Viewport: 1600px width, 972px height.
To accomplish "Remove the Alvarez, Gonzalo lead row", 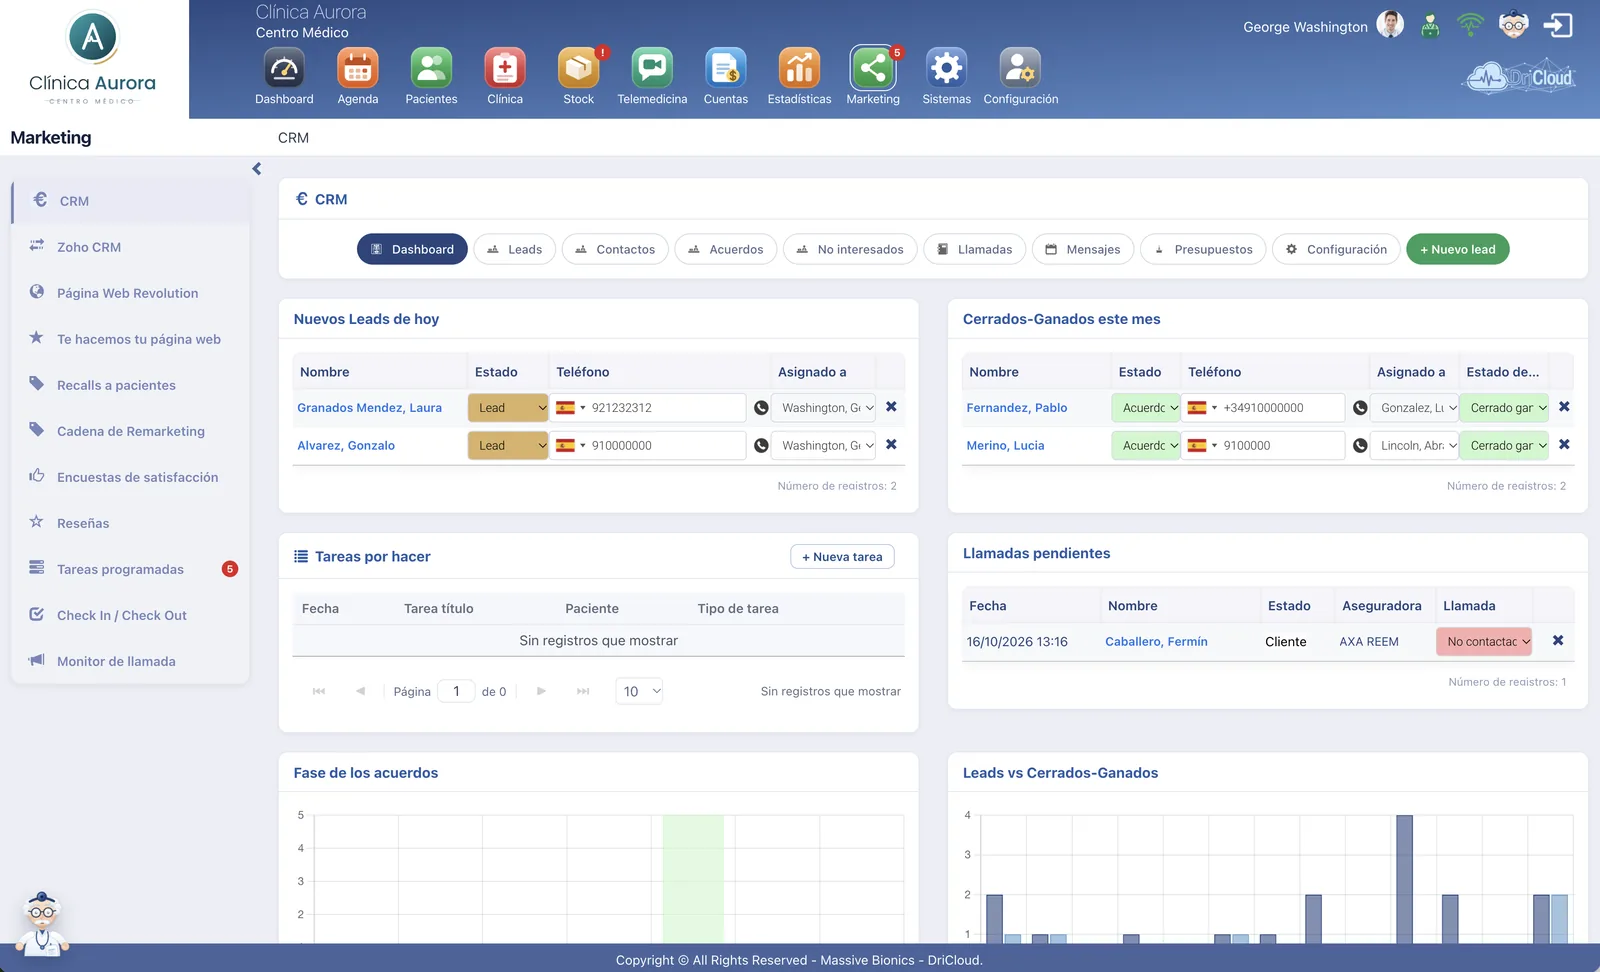I will tap(891, 445).
